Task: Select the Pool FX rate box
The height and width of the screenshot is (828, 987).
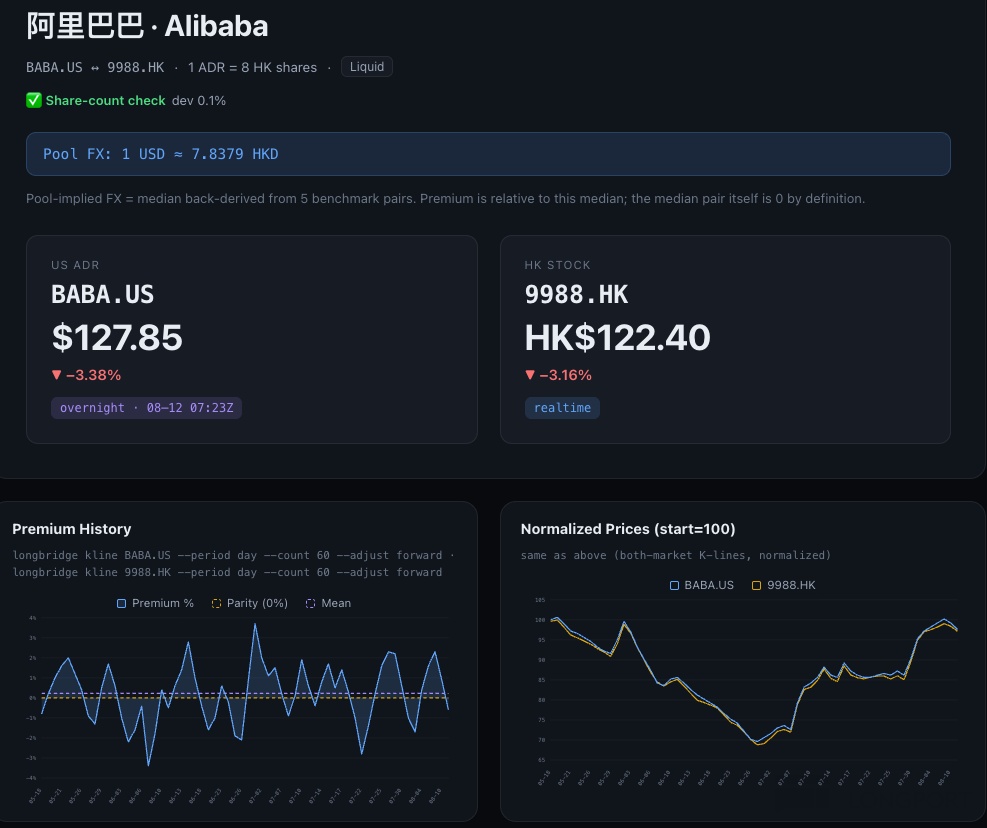Action: 488,154
